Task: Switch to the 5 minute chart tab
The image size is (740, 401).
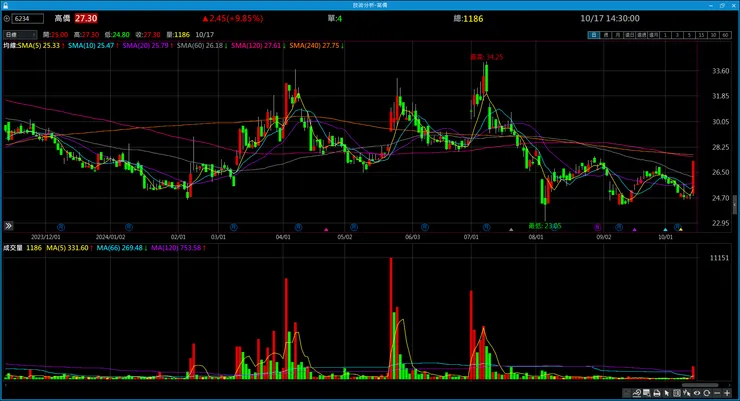Action: 690,35
